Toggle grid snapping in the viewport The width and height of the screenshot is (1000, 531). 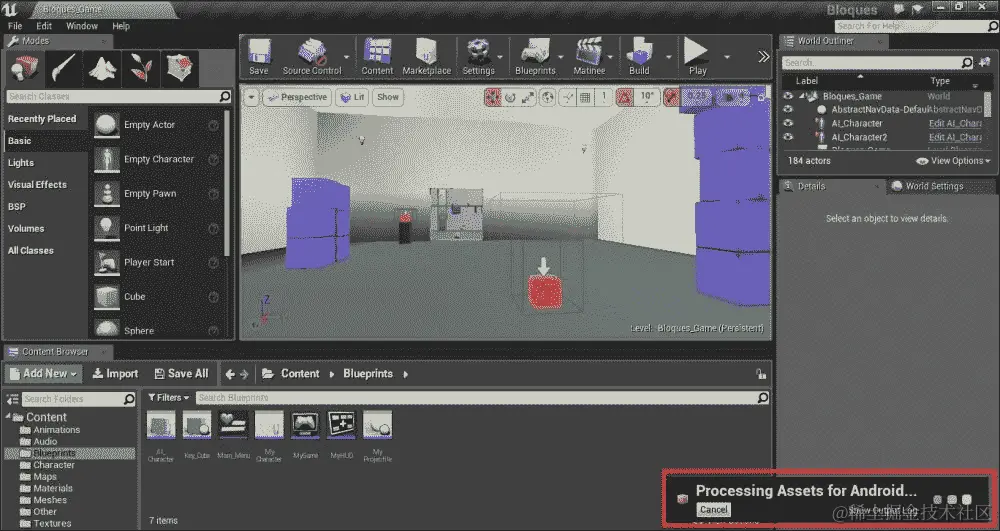[585, 98]
